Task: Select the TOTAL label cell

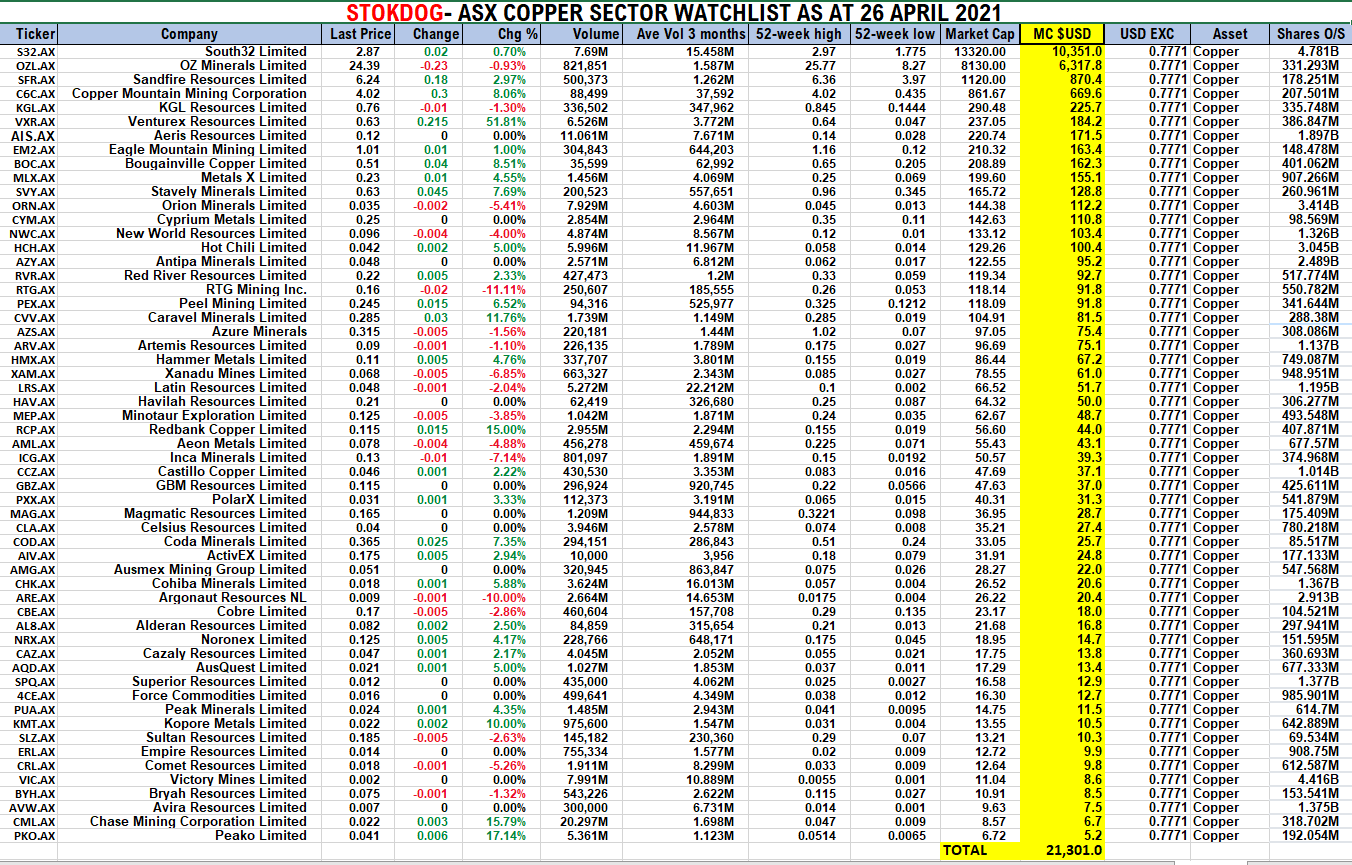Action: [x=966, y=851]
